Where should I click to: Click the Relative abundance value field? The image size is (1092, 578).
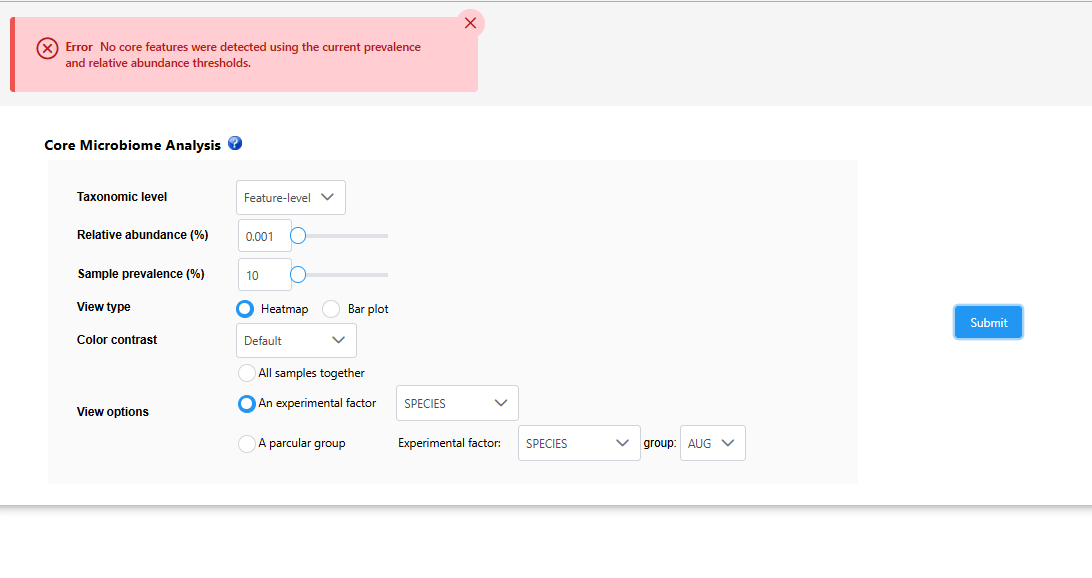click(264, 237)
